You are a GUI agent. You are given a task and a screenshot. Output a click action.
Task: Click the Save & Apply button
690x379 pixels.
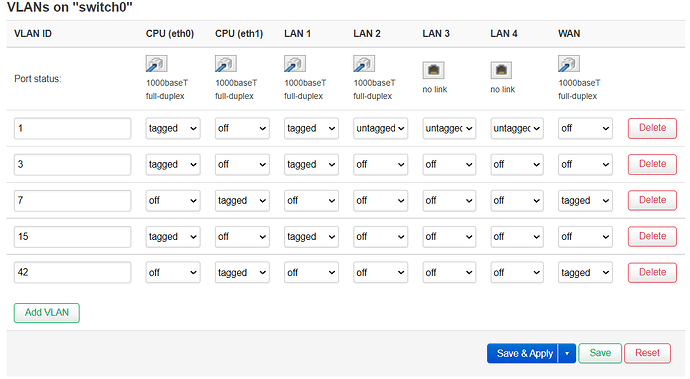pyautogui.click(x=522, y=353)
